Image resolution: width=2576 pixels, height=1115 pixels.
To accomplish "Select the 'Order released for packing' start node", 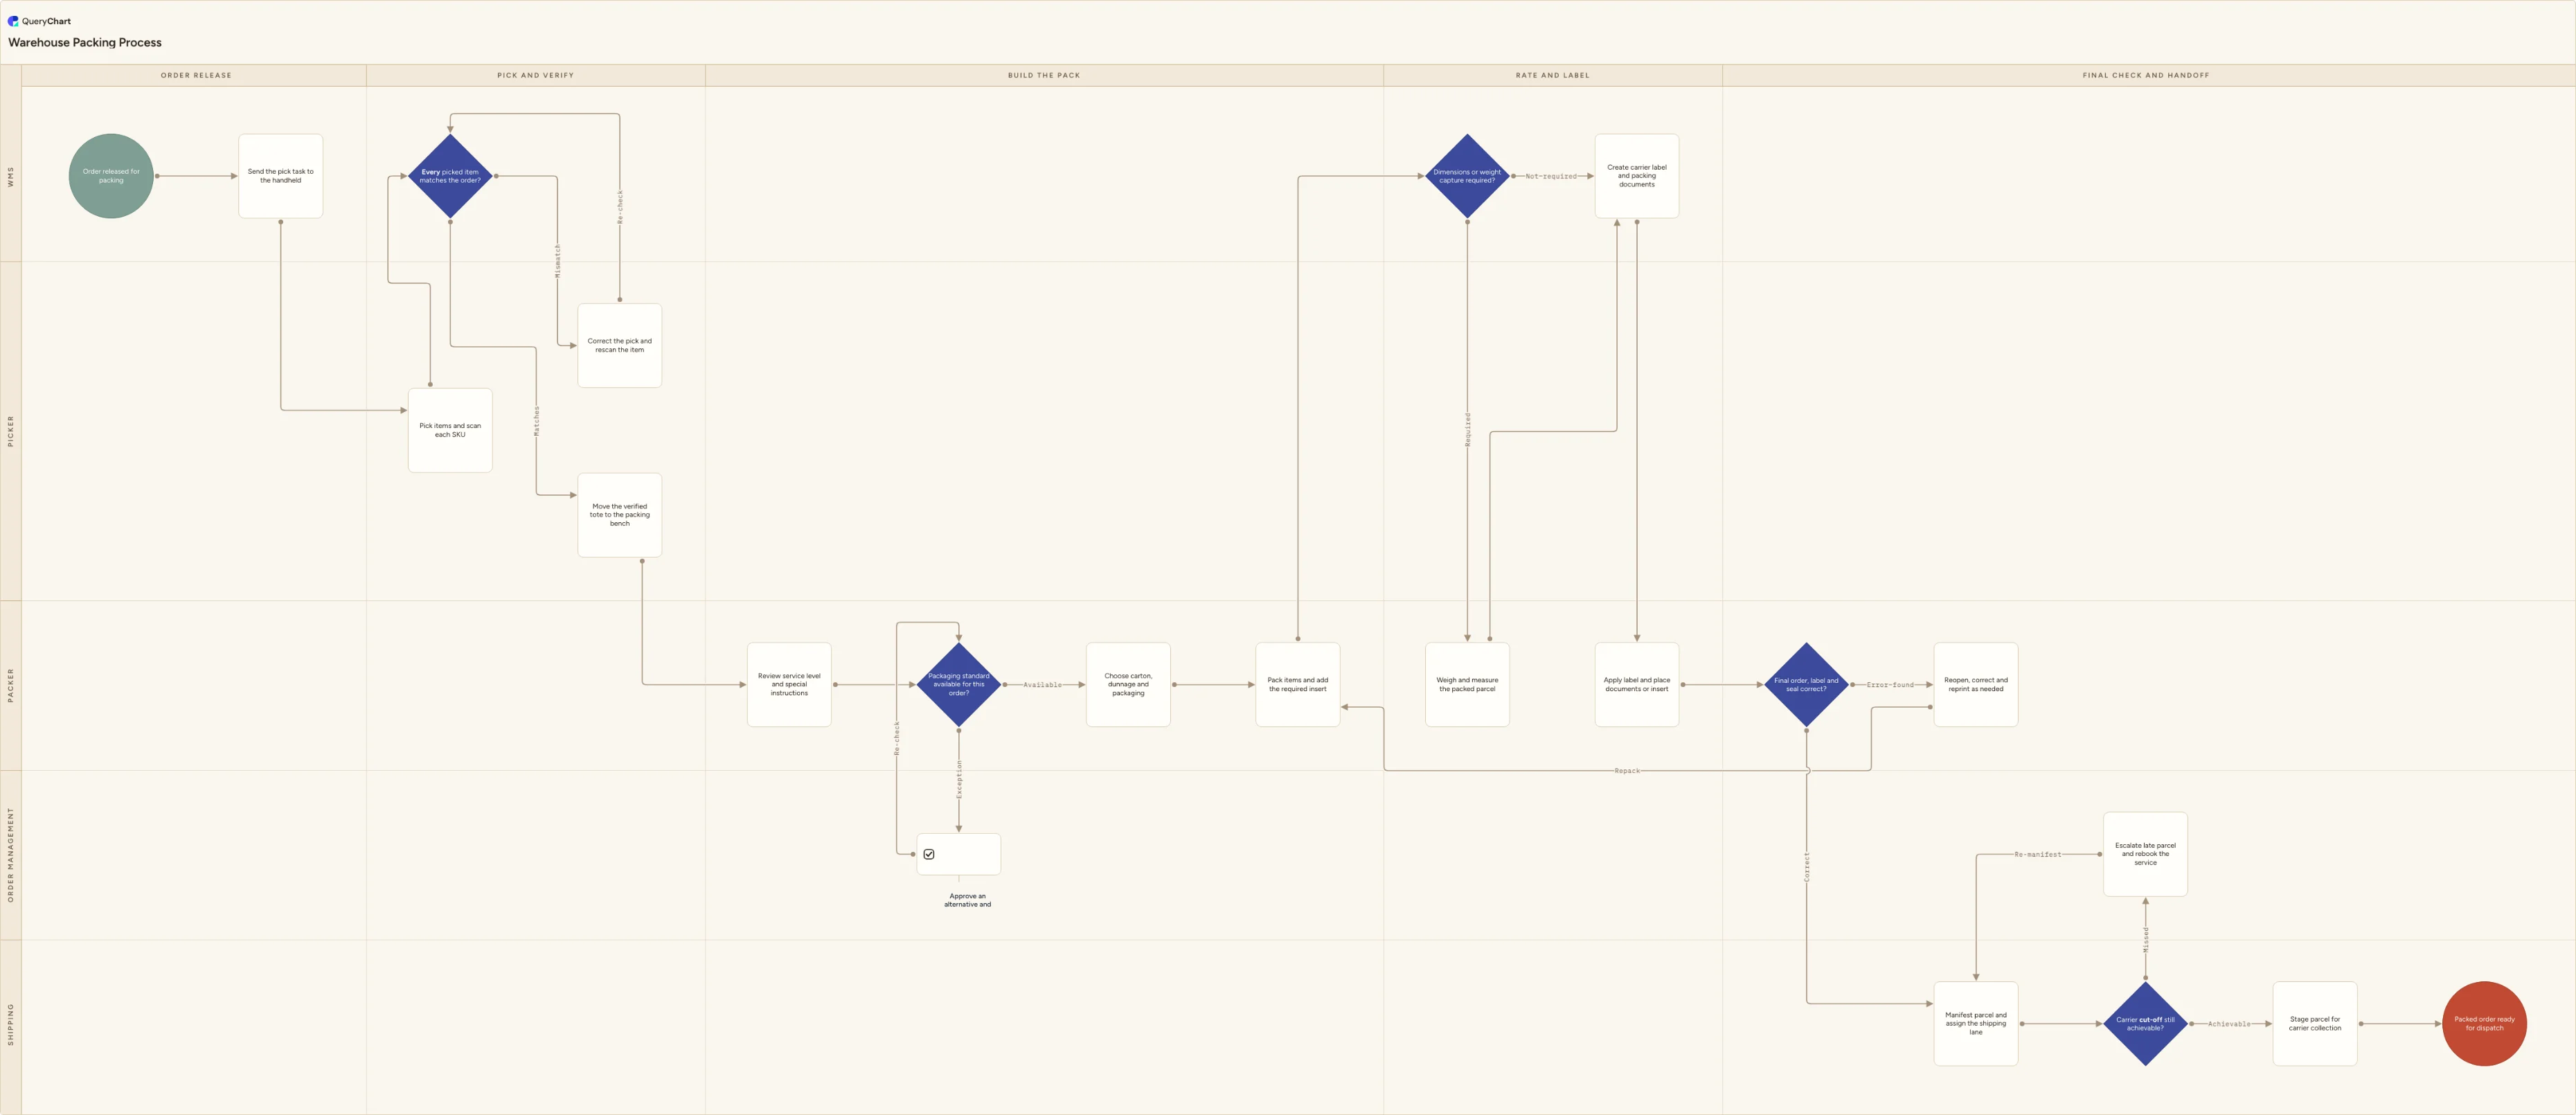I will (x=111, y=176).
